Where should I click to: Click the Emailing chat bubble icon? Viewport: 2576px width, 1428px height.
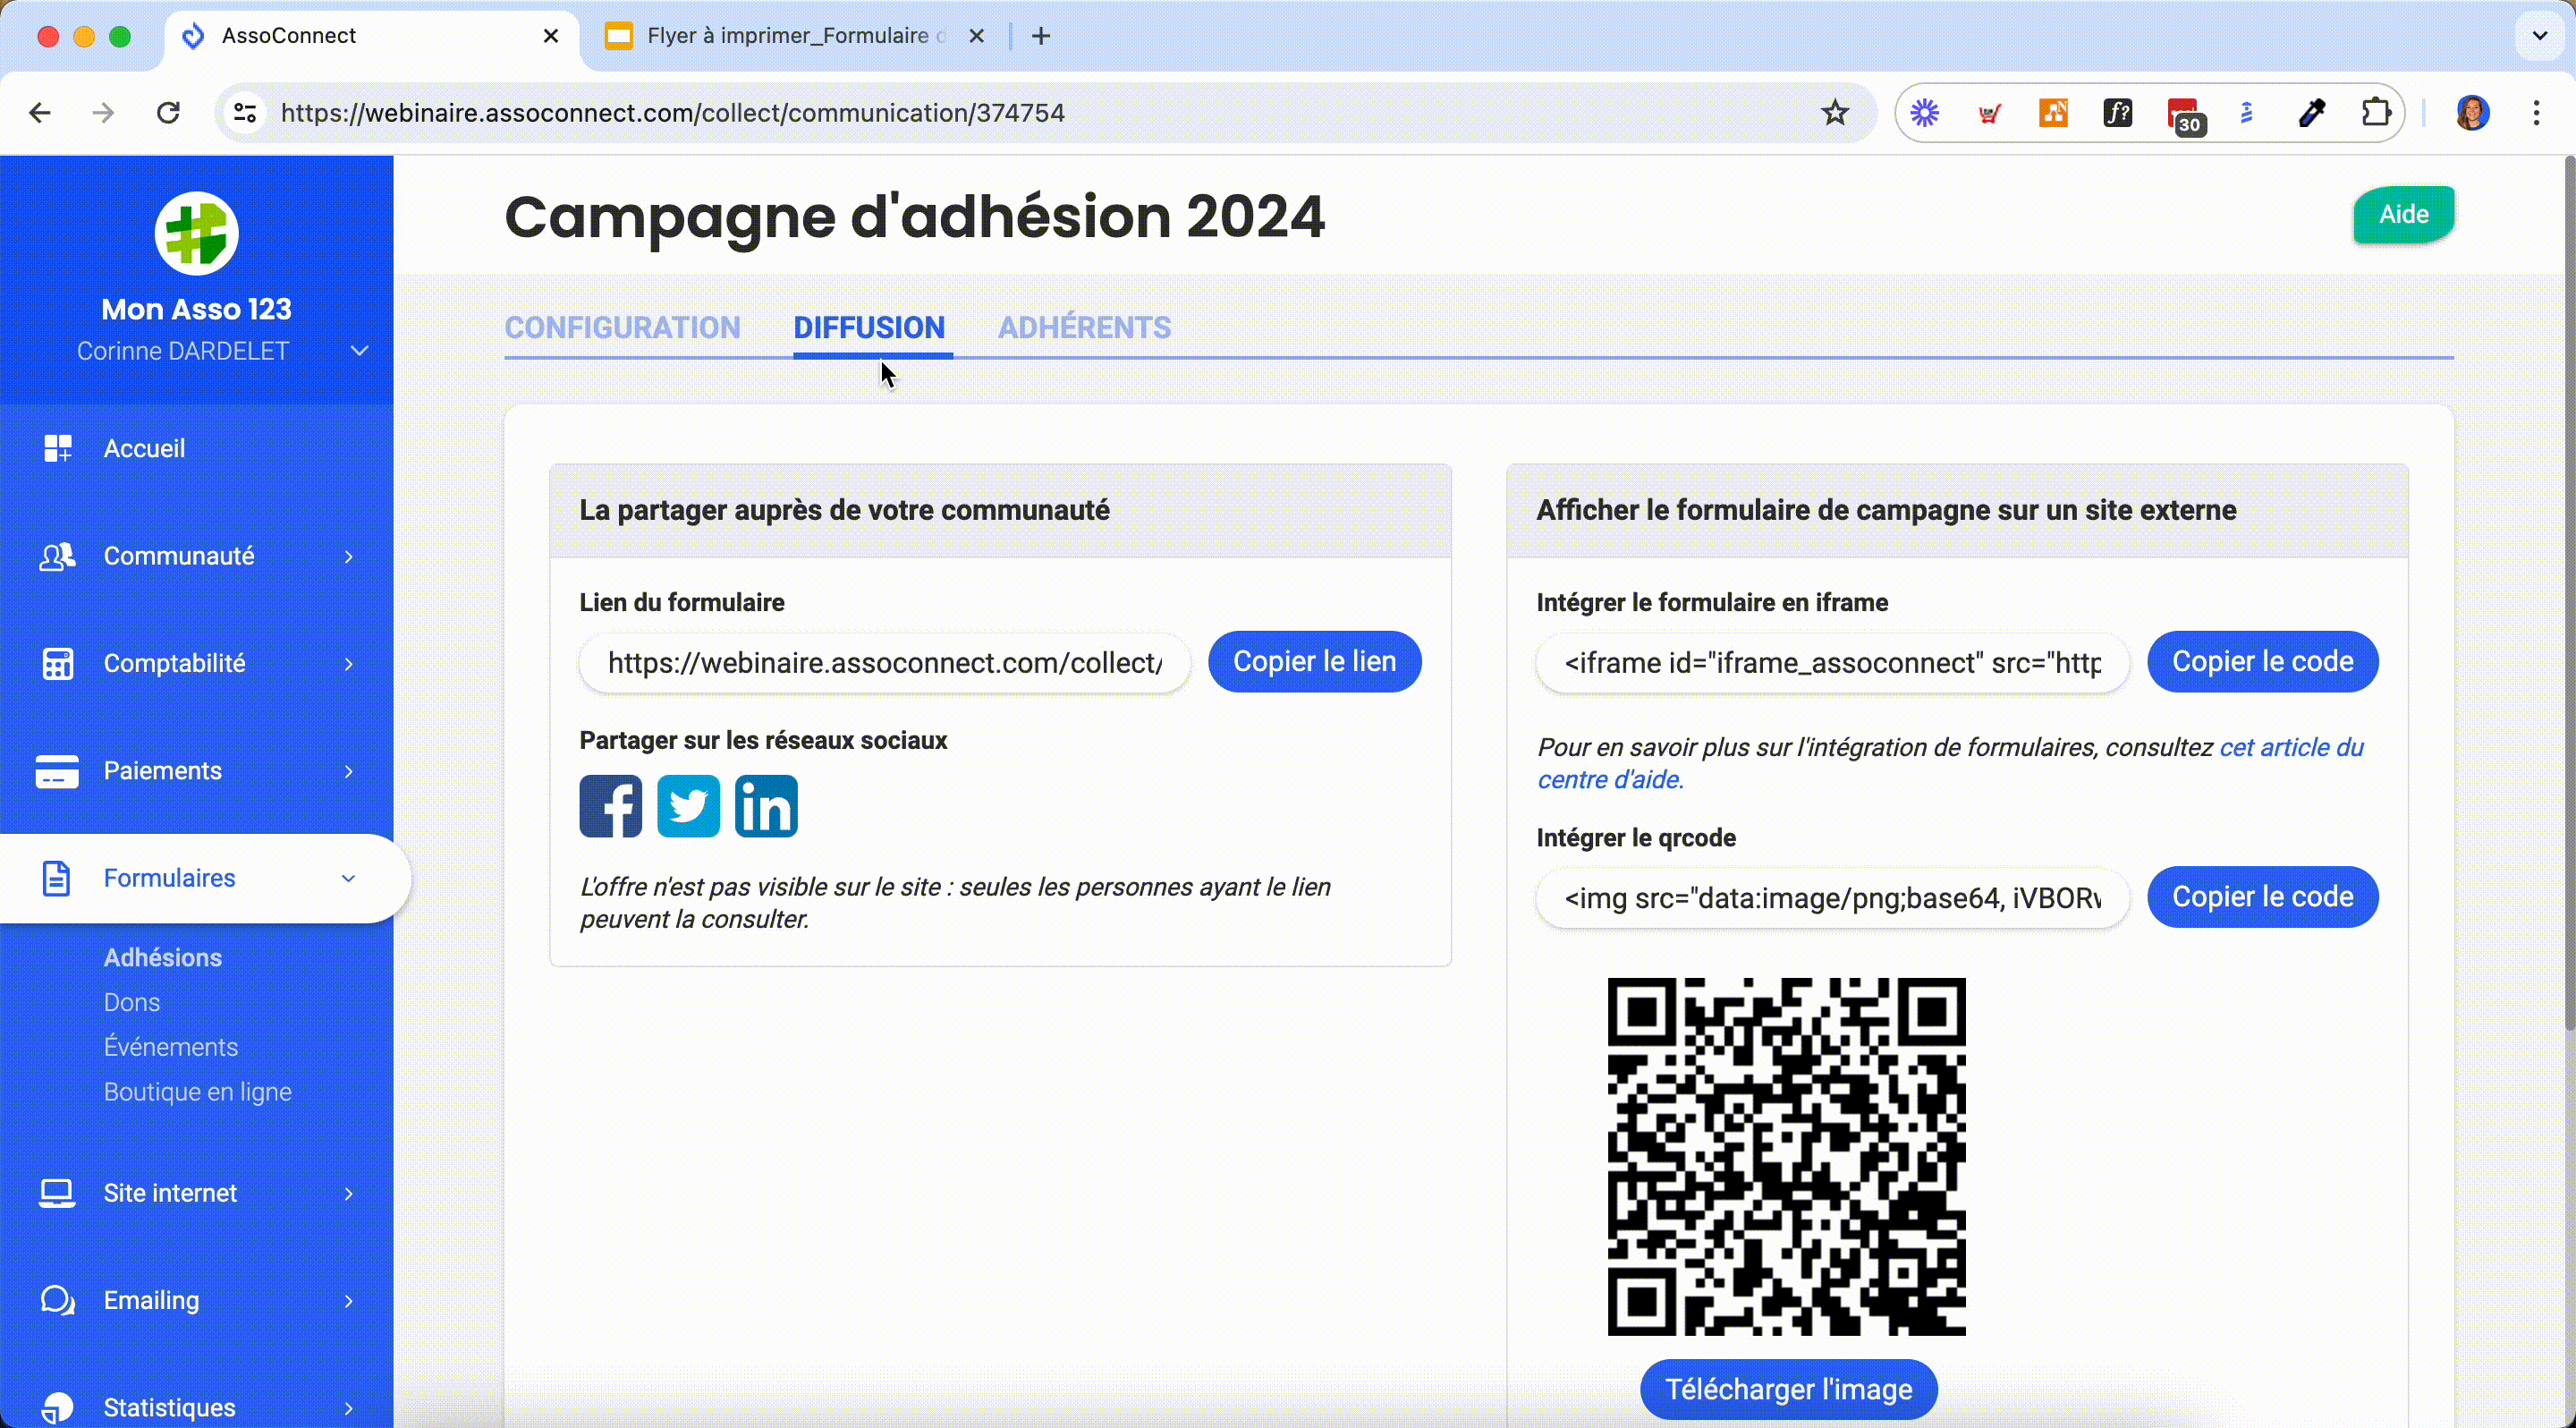(57, 1300)
